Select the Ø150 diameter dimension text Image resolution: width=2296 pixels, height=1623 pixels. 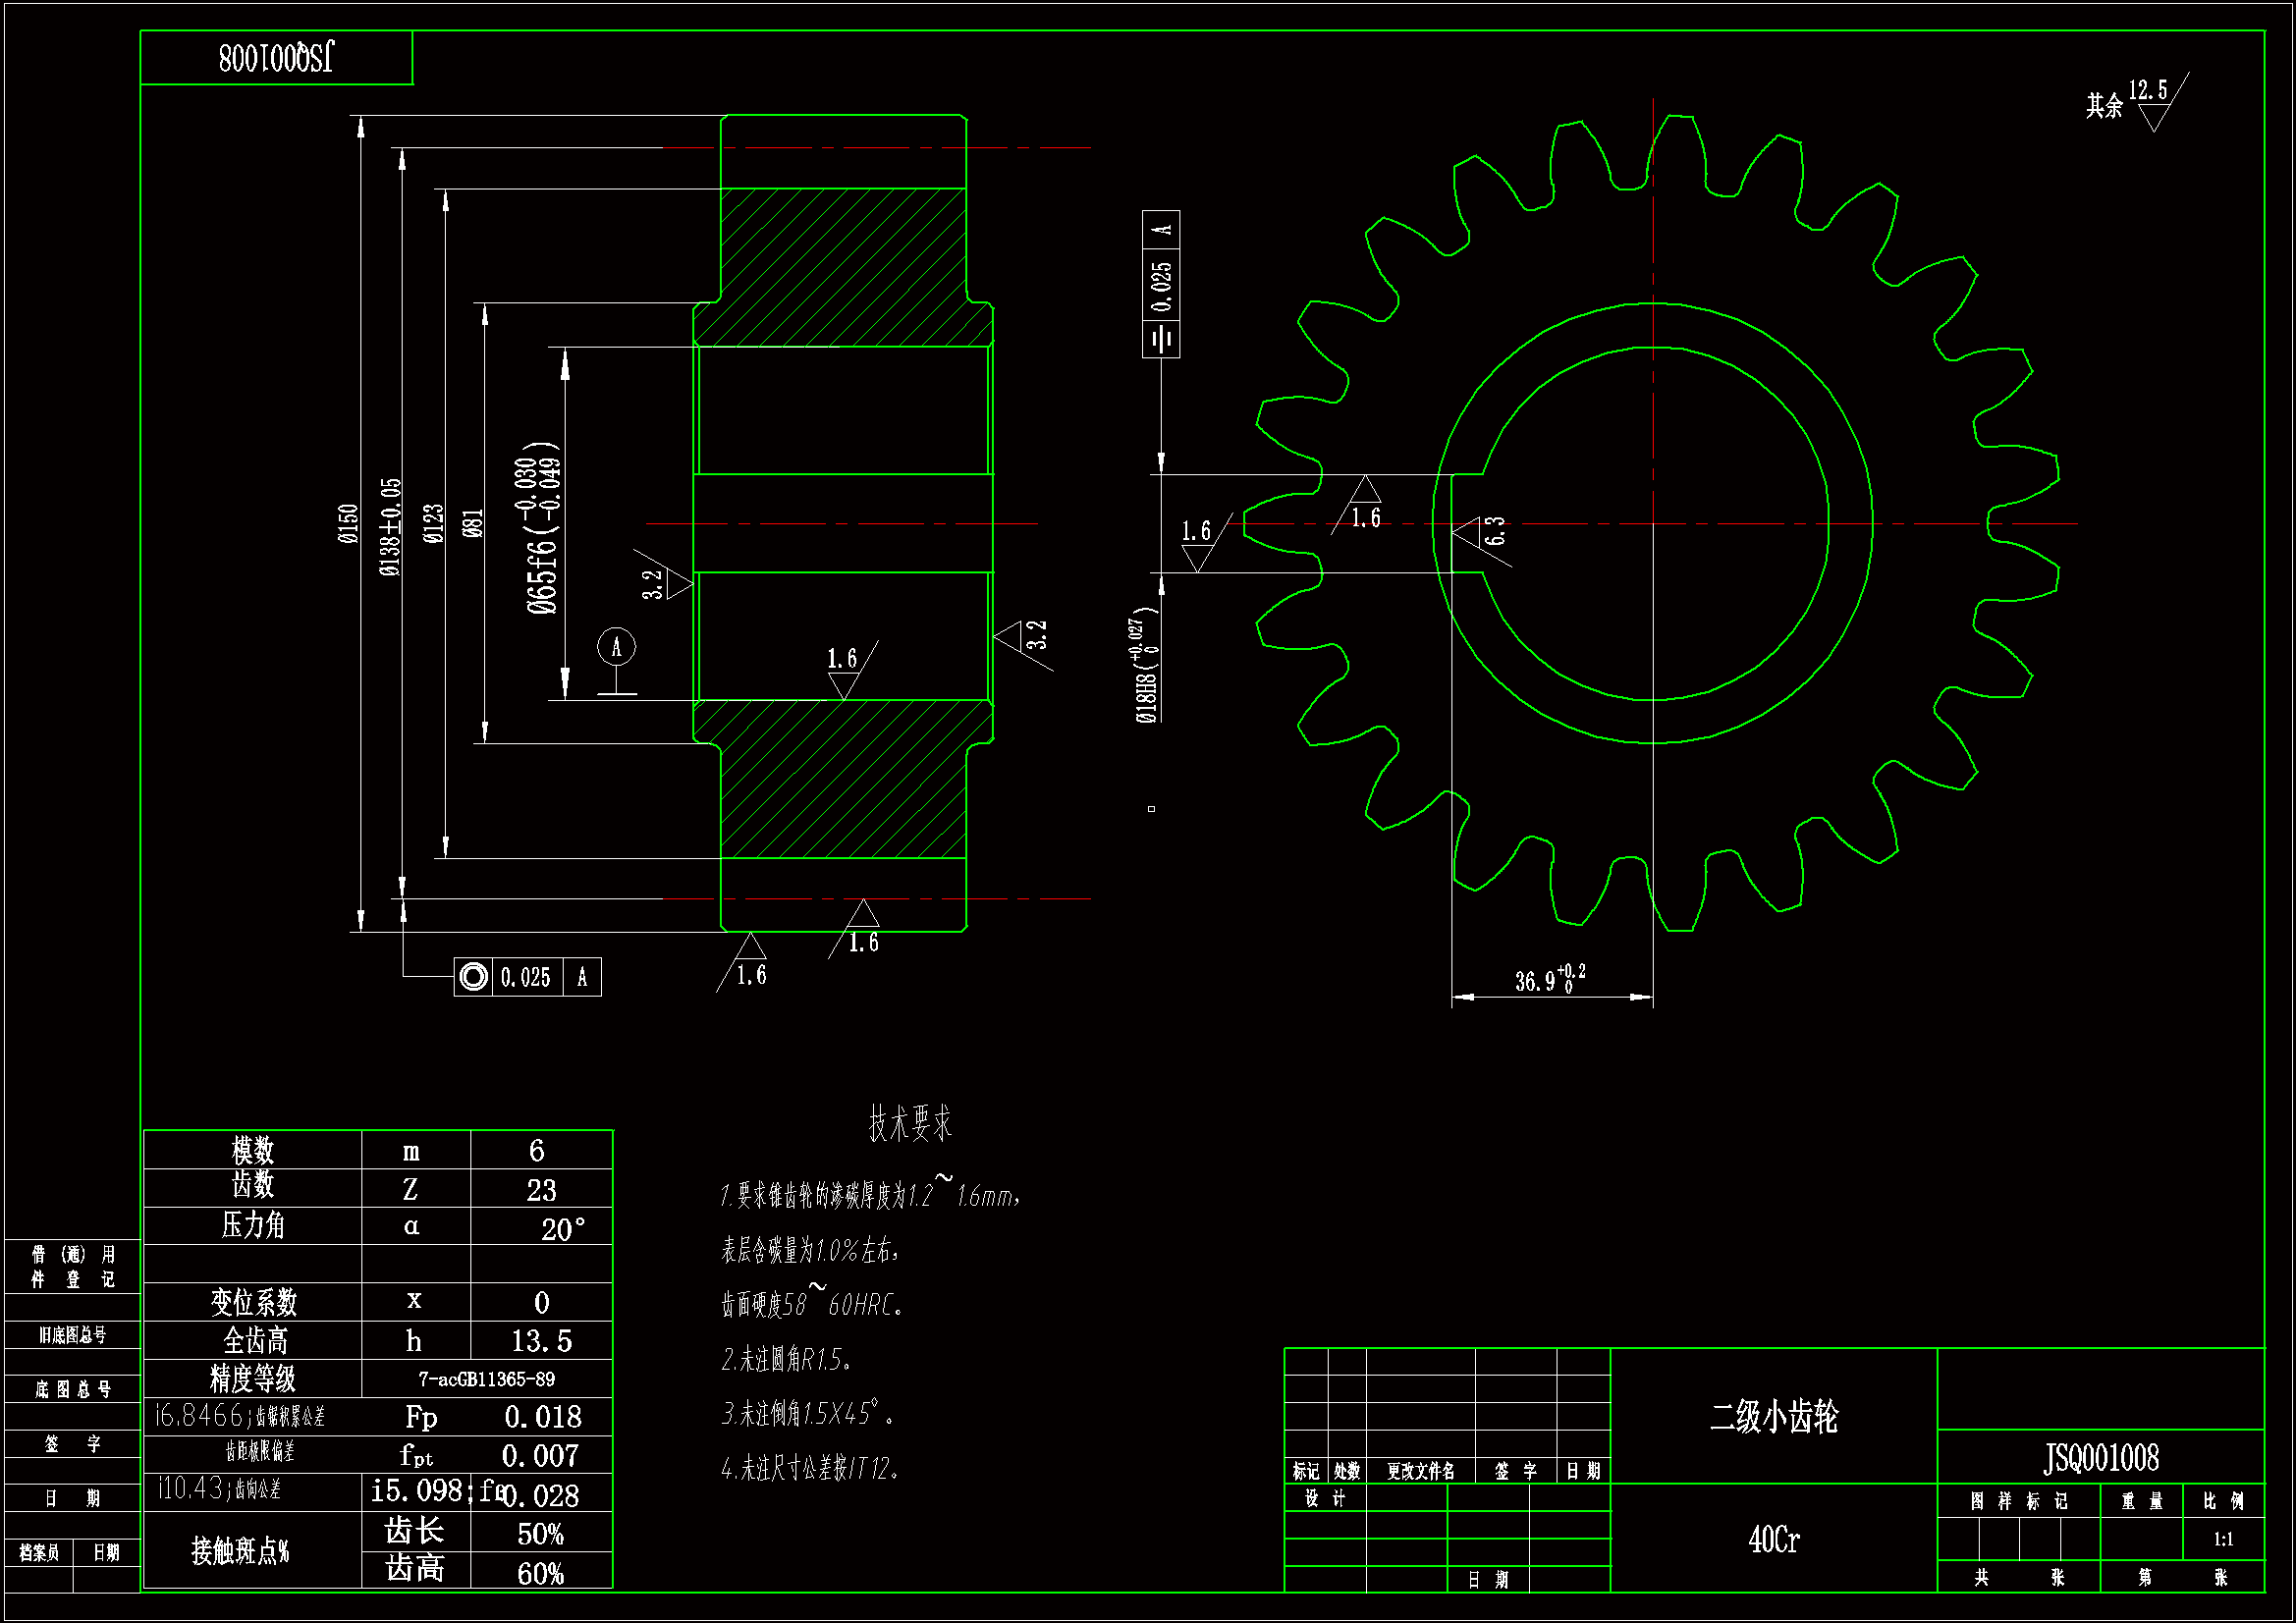coord(348,524)
